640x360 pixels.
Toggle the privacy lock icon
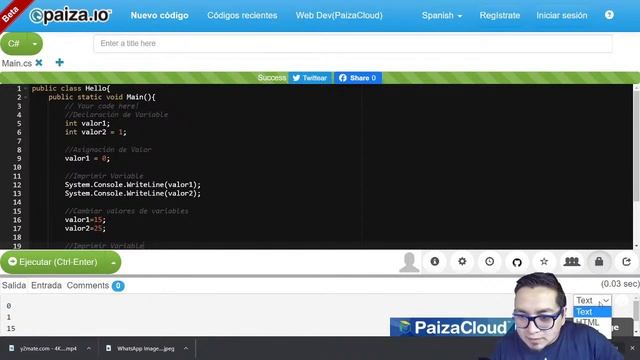pos(599,262)
